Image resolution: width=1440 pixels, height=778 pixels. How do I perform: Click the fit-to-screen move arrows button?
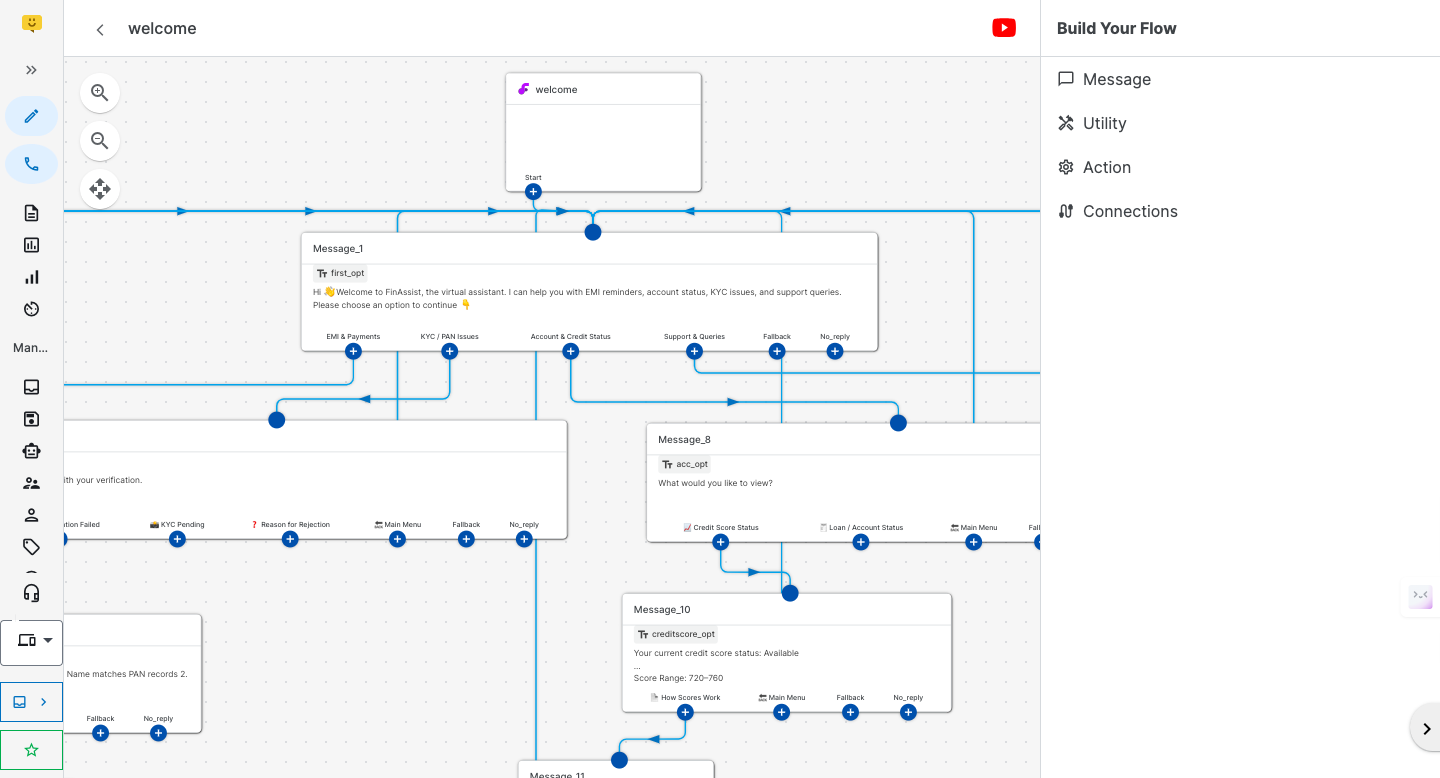tap(100, 188)
